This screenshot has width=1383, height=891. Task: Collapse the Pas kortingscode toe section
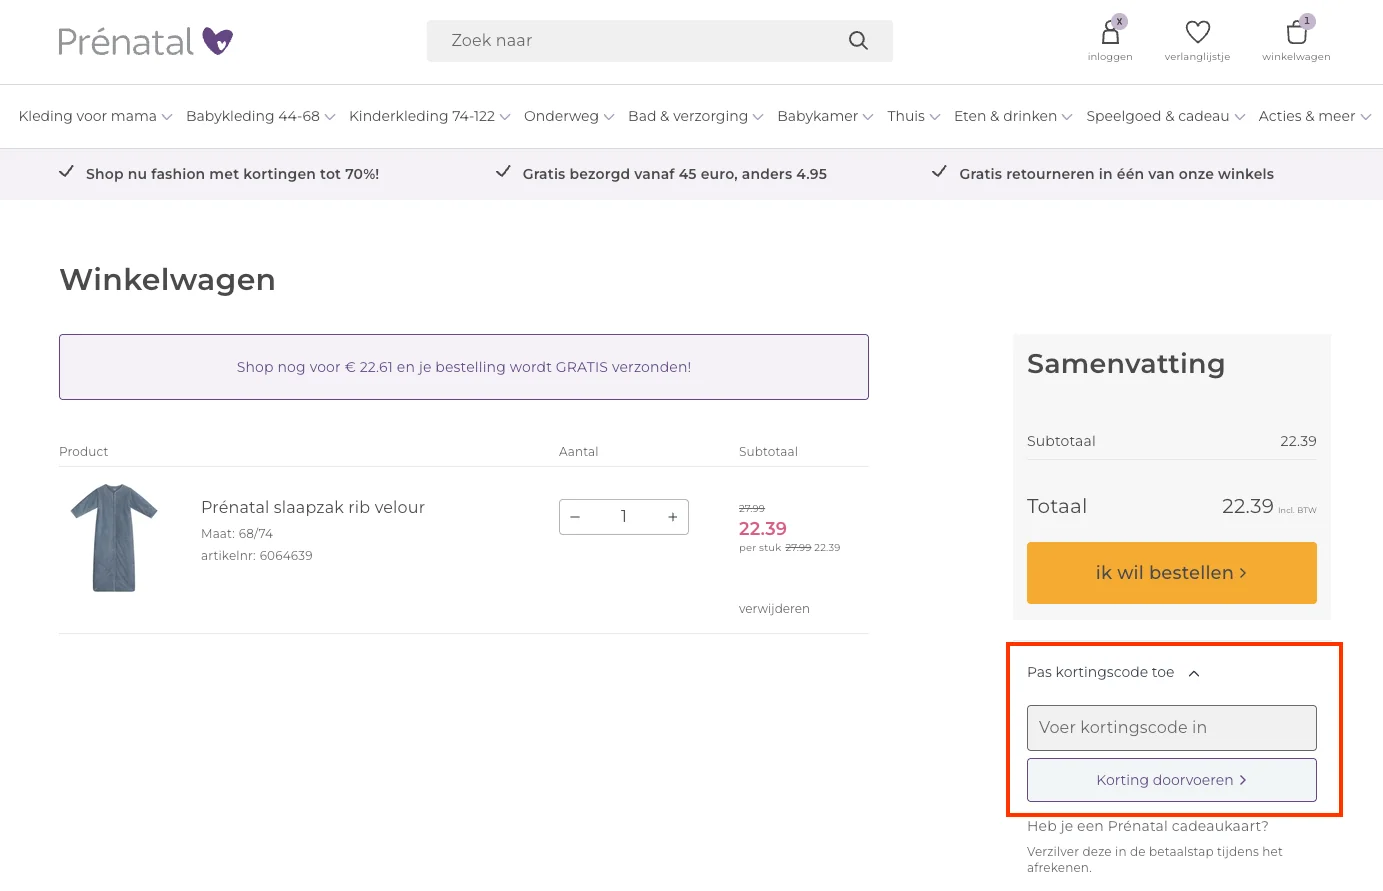(x=1193, y=673)
